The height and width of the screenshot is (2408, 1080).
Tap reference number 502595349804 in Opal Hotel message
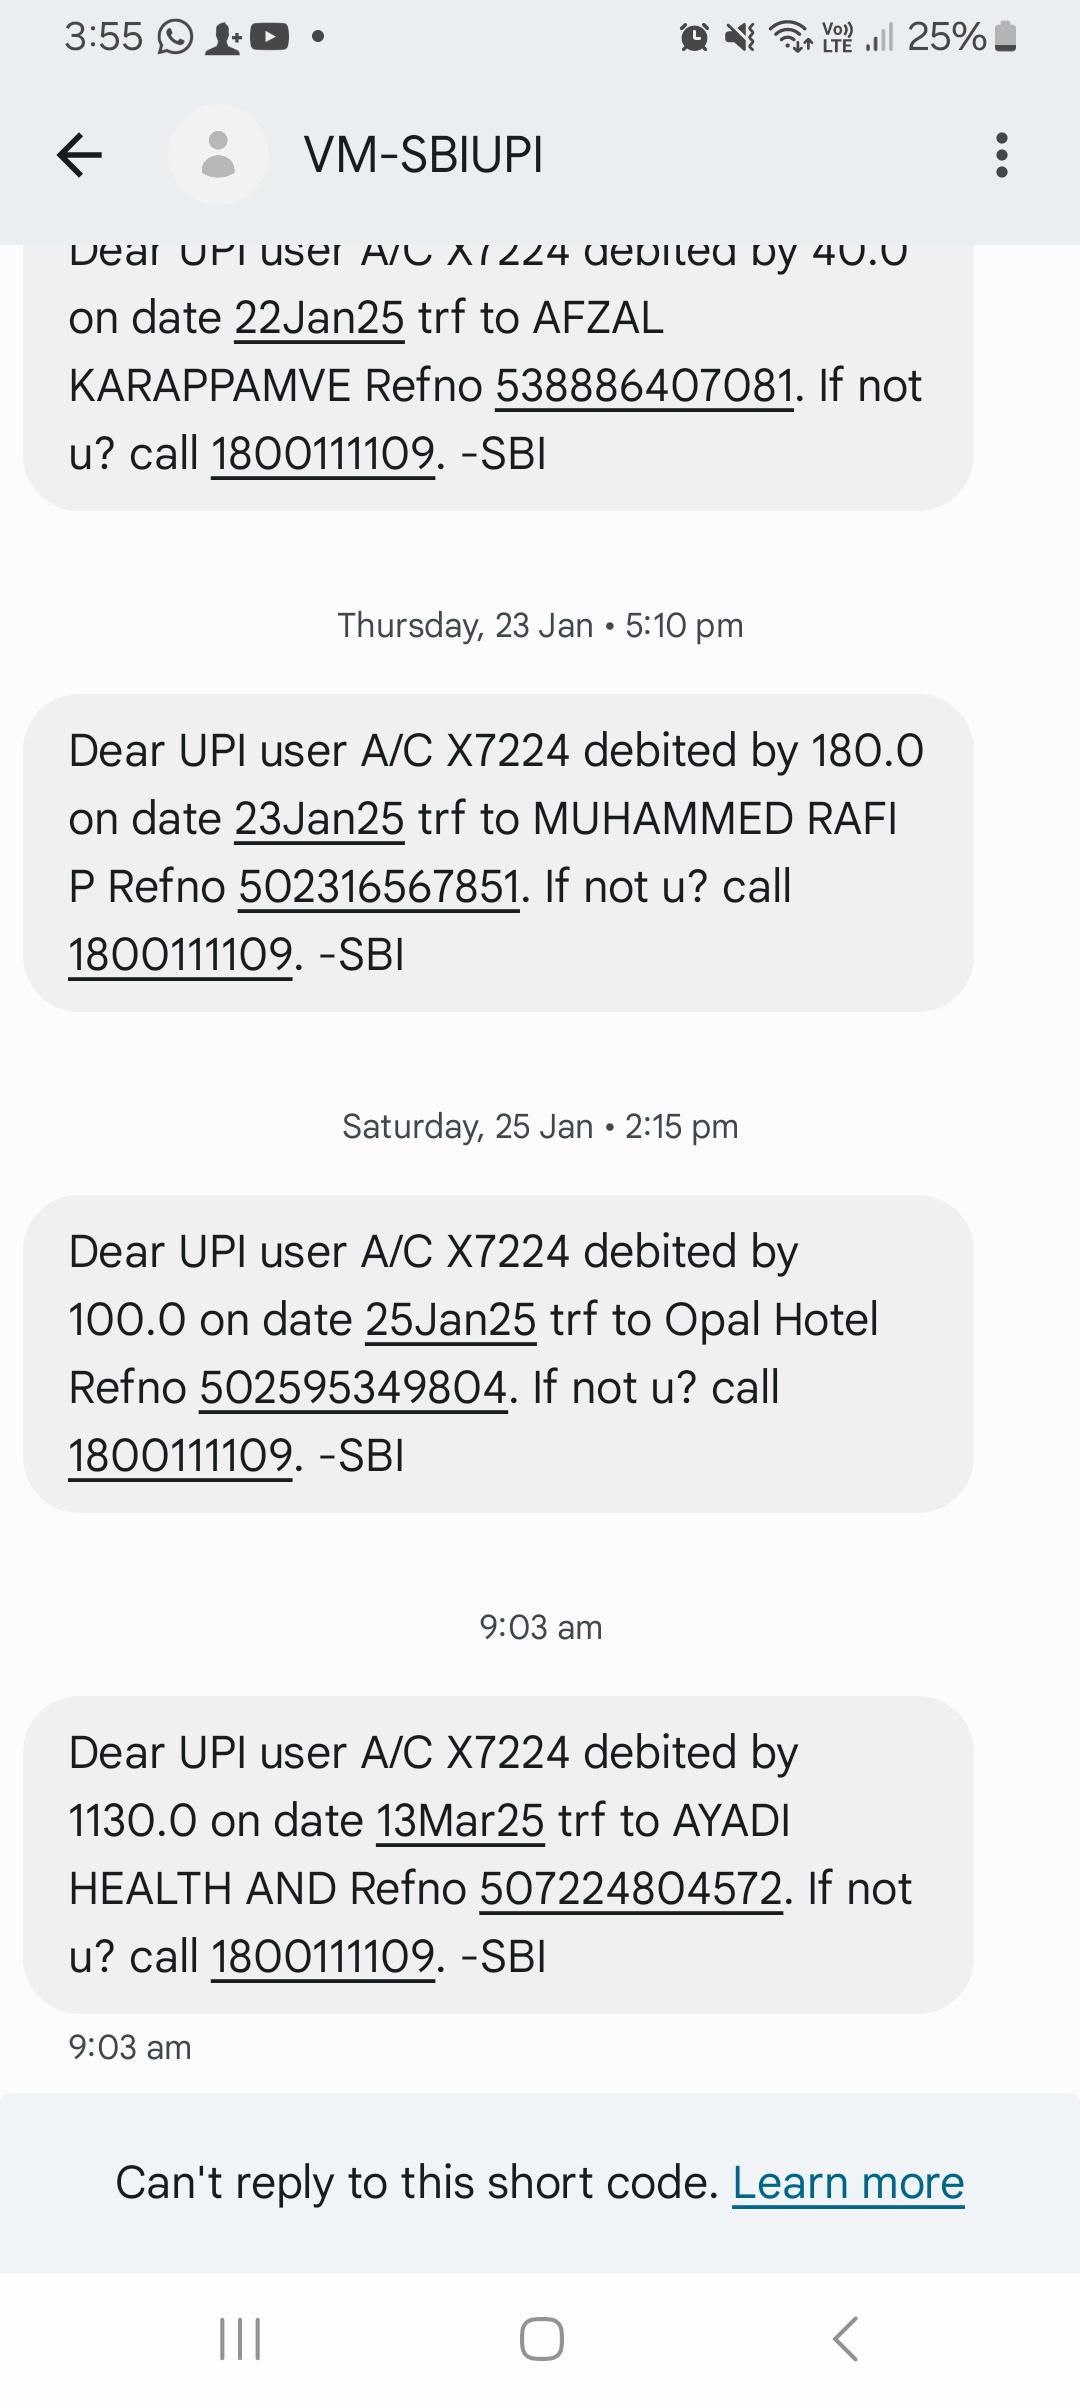click(354, 1388)
